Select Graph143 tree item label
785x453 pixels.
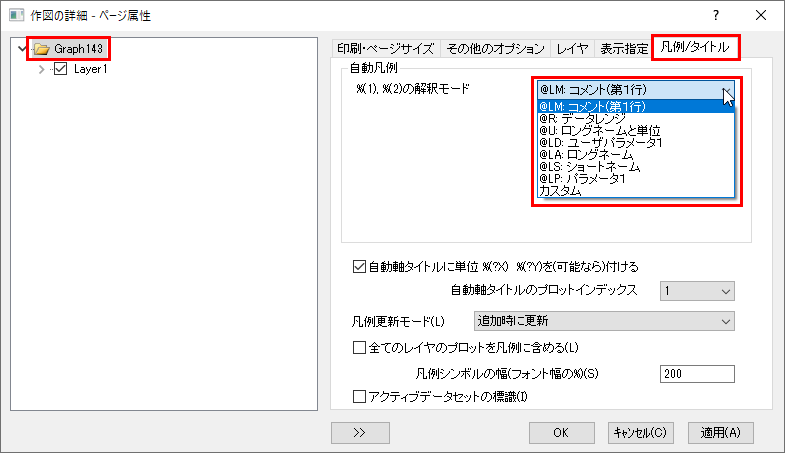79,49
